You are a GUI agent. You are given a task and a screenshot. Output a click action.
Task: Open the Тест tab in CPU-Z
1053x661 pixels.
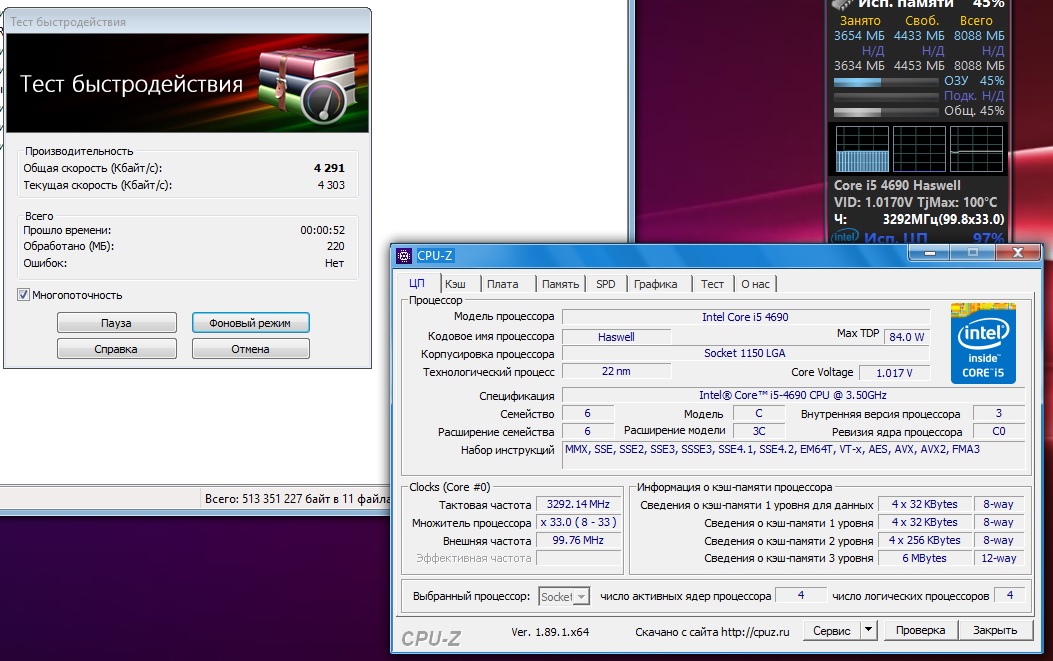coord(713,284)
